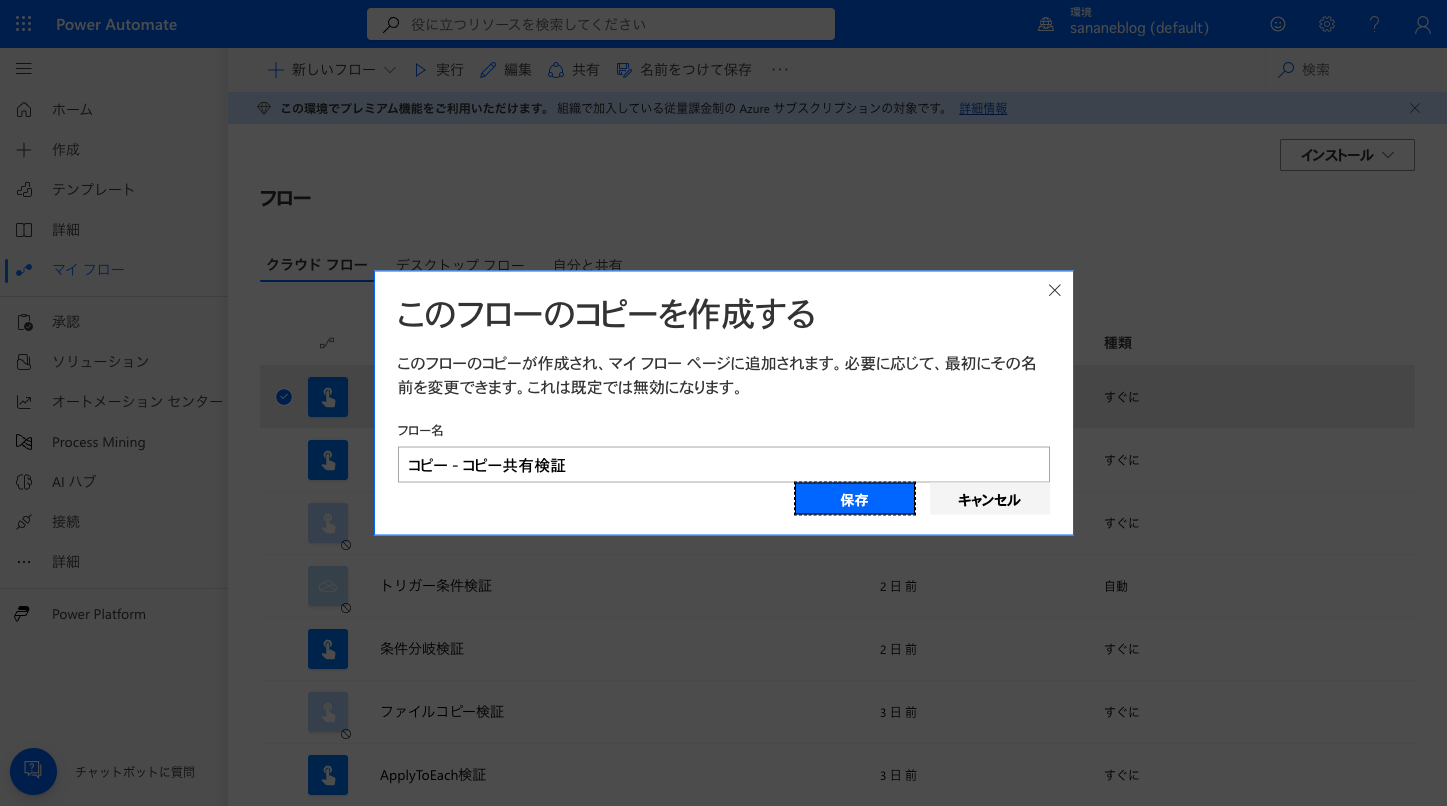Click the resource search box in header
Image resolution: width=1447 pixels, height=806 pixels.
[x=601, y=24]
